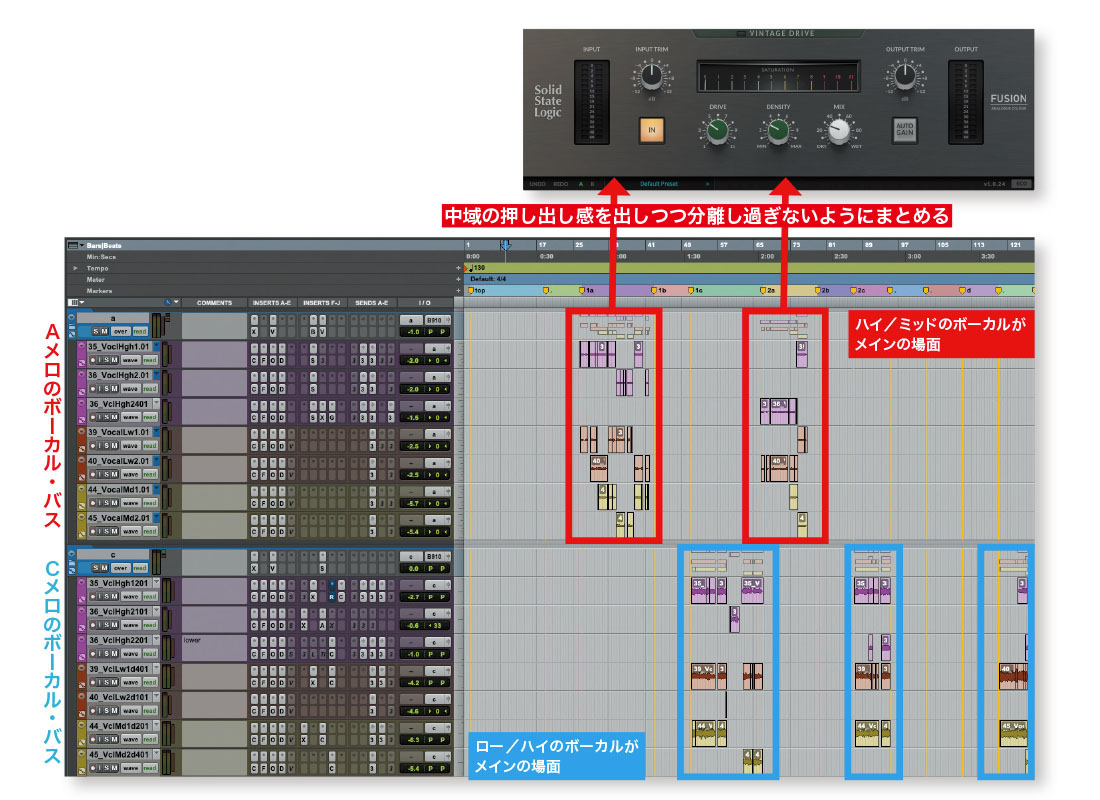Click the INSERTS F-J column header

[x=321, y=302]
